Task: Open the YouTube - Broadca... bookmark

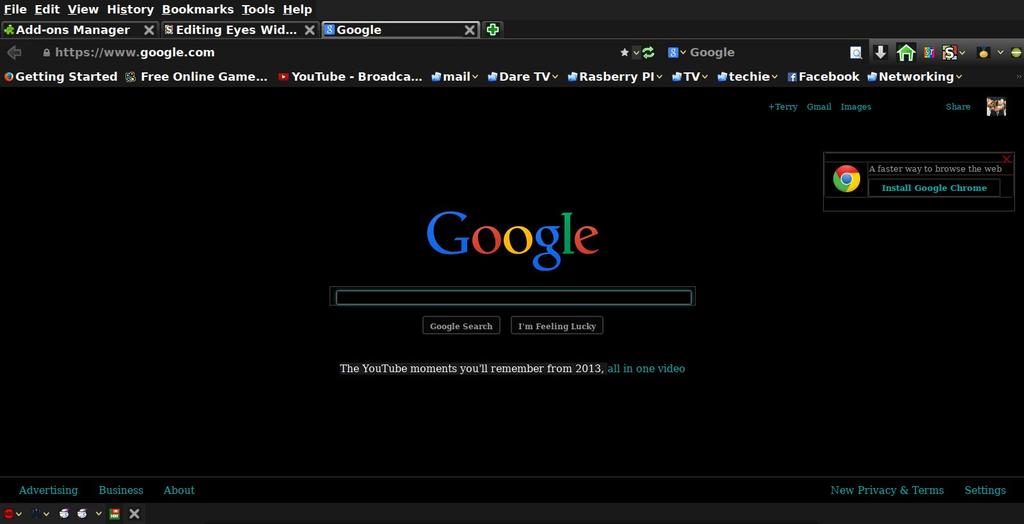Action: click(x=350, y=76)
